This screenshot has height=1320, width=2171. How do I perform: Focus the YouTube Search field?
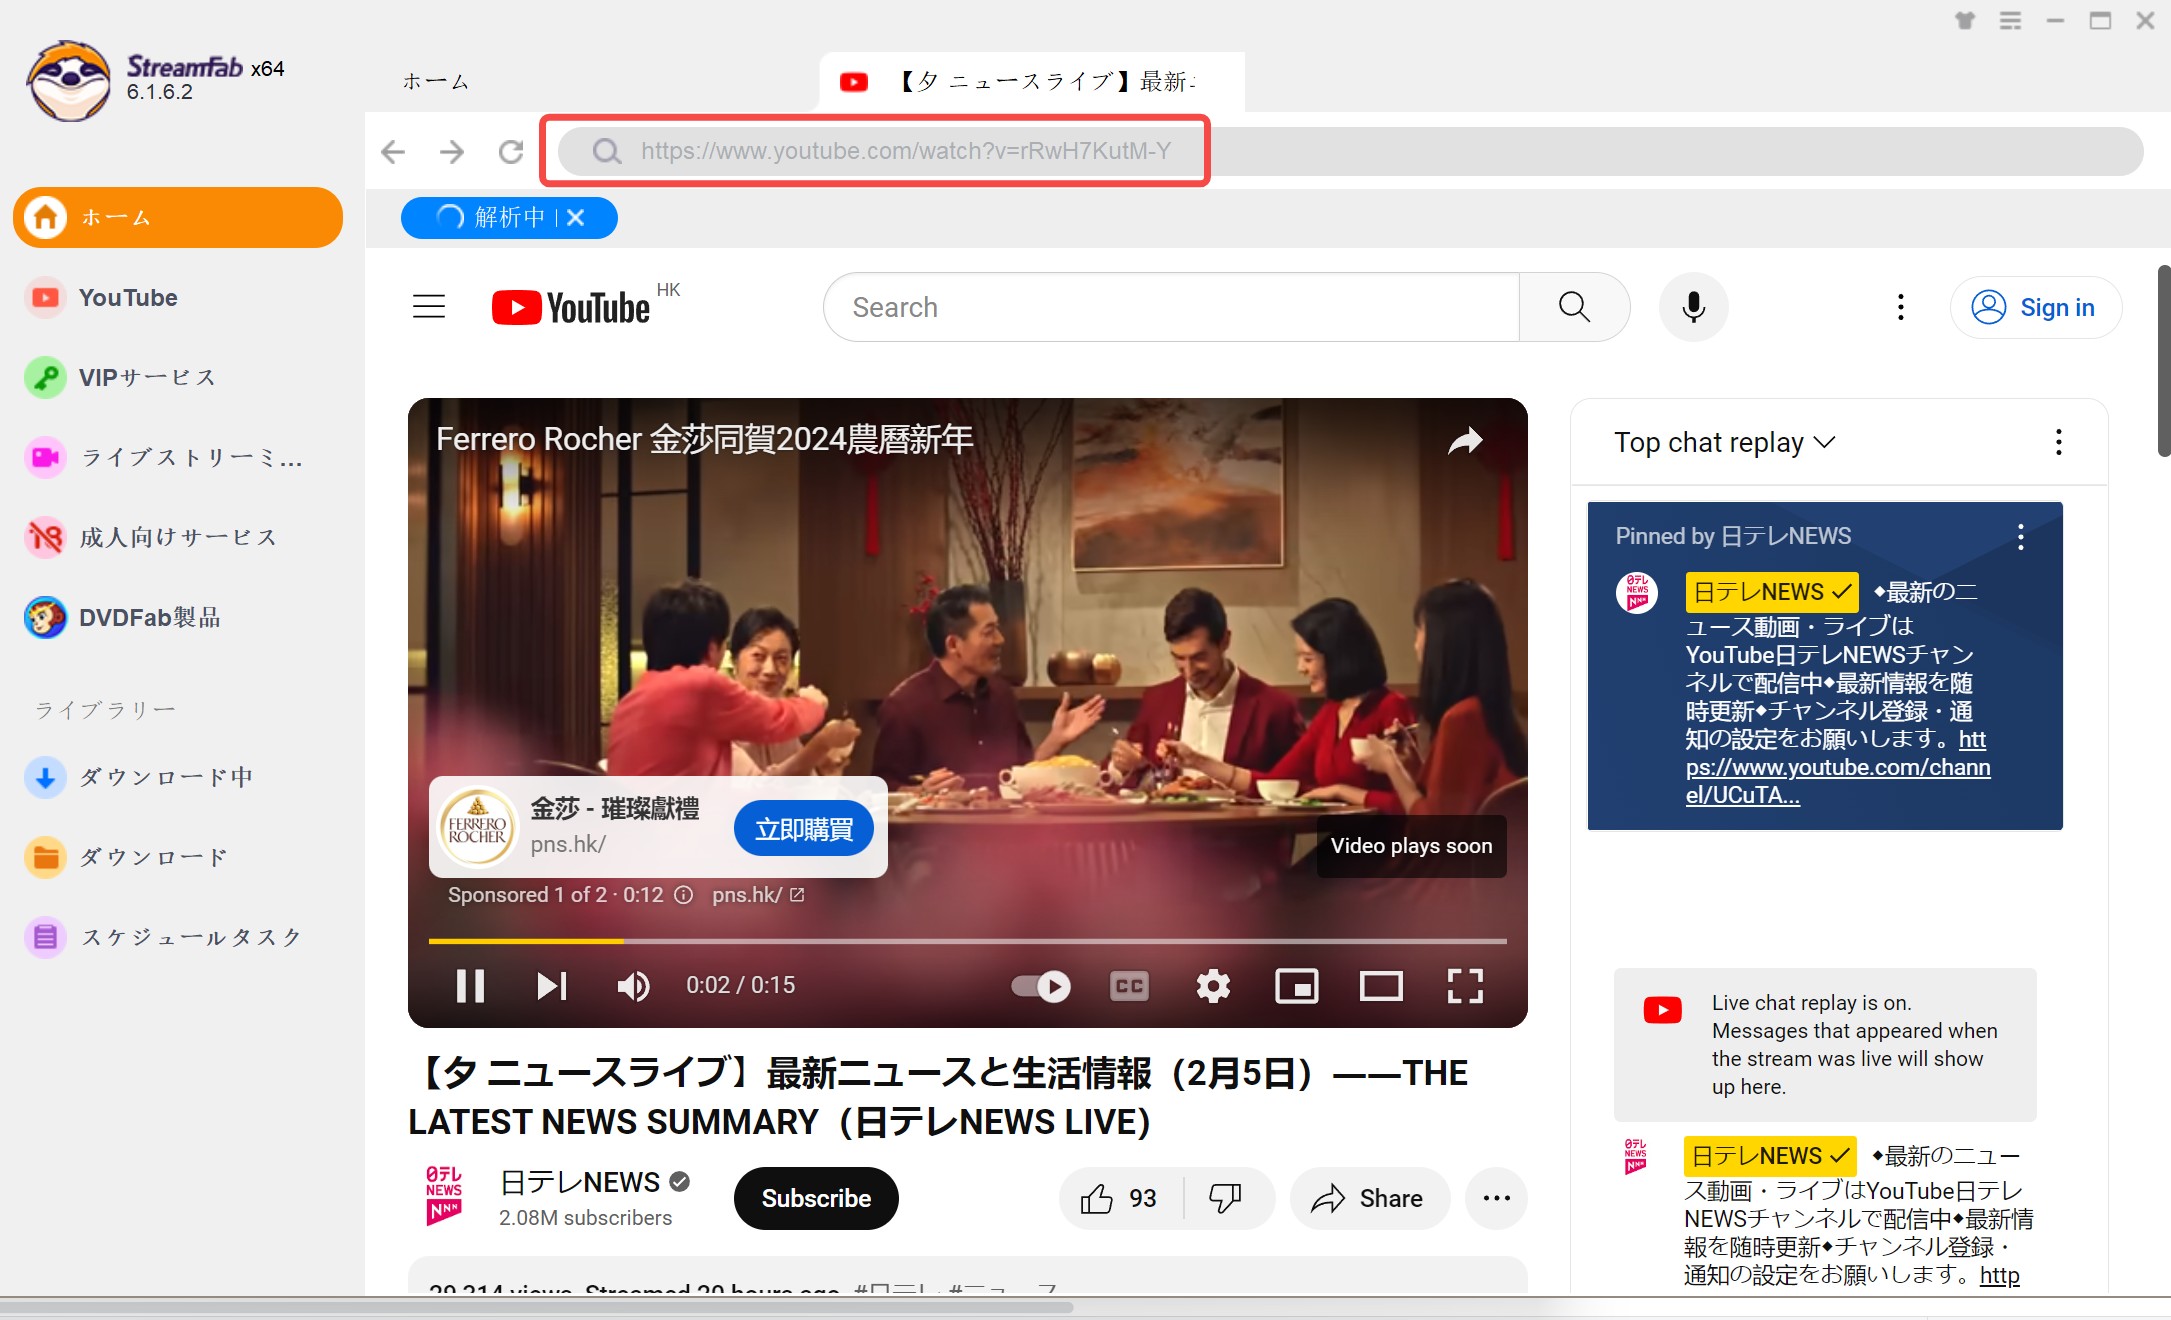tap(1171, 307)
